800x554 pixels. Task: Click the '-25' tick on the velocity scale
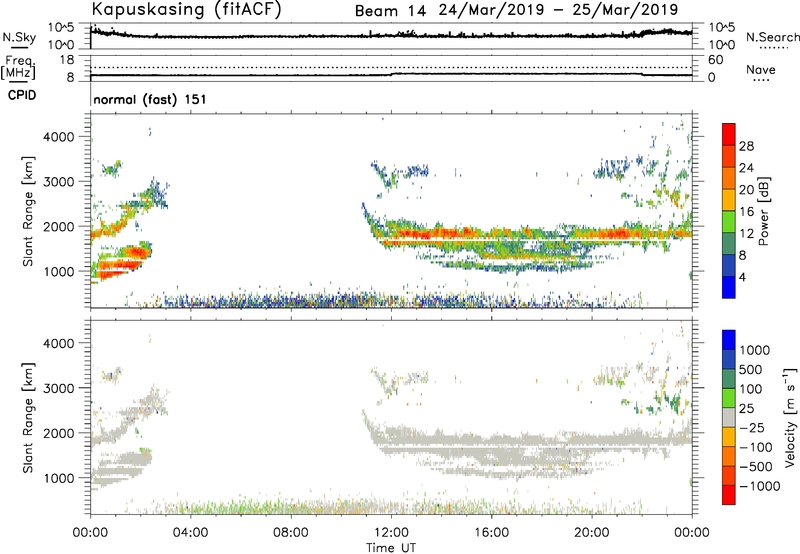point(752,427)
